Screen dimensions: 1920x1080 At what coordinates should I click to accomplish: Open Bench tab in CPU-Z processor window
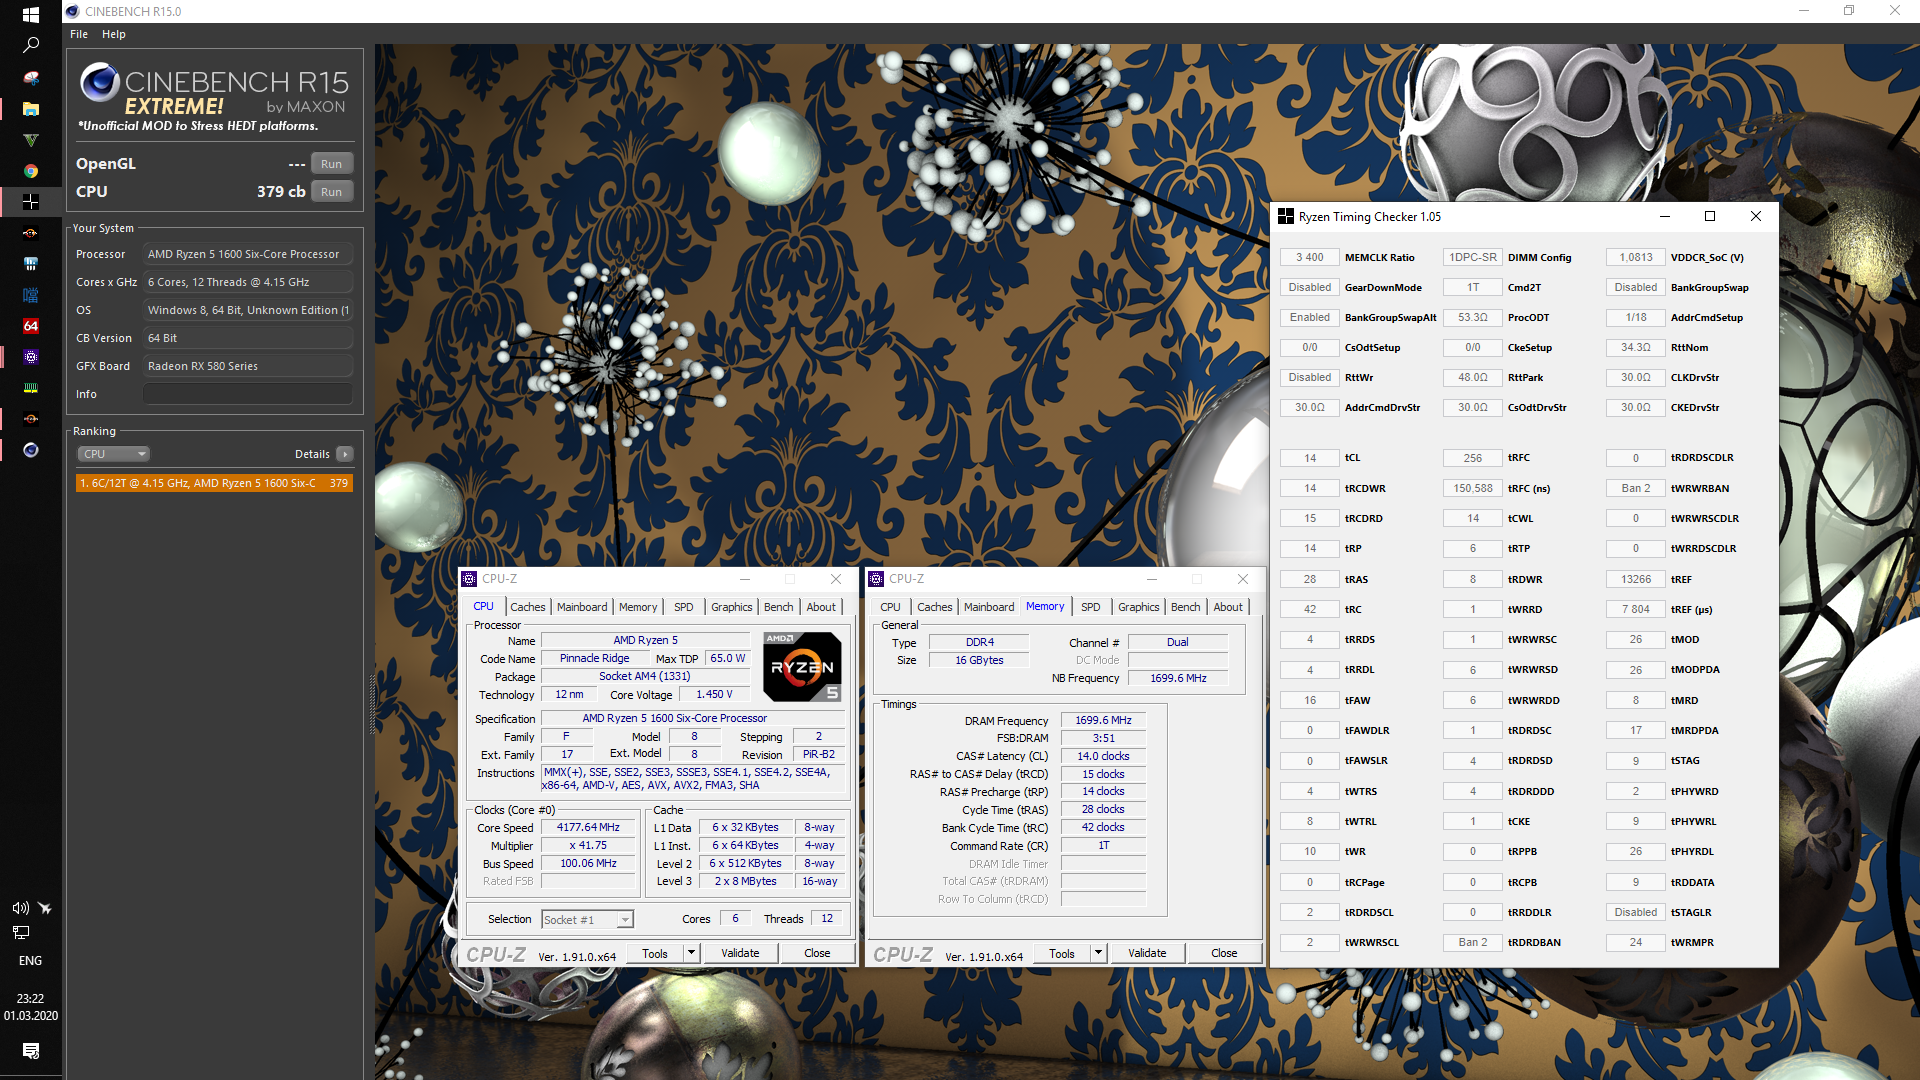point(779,607)
